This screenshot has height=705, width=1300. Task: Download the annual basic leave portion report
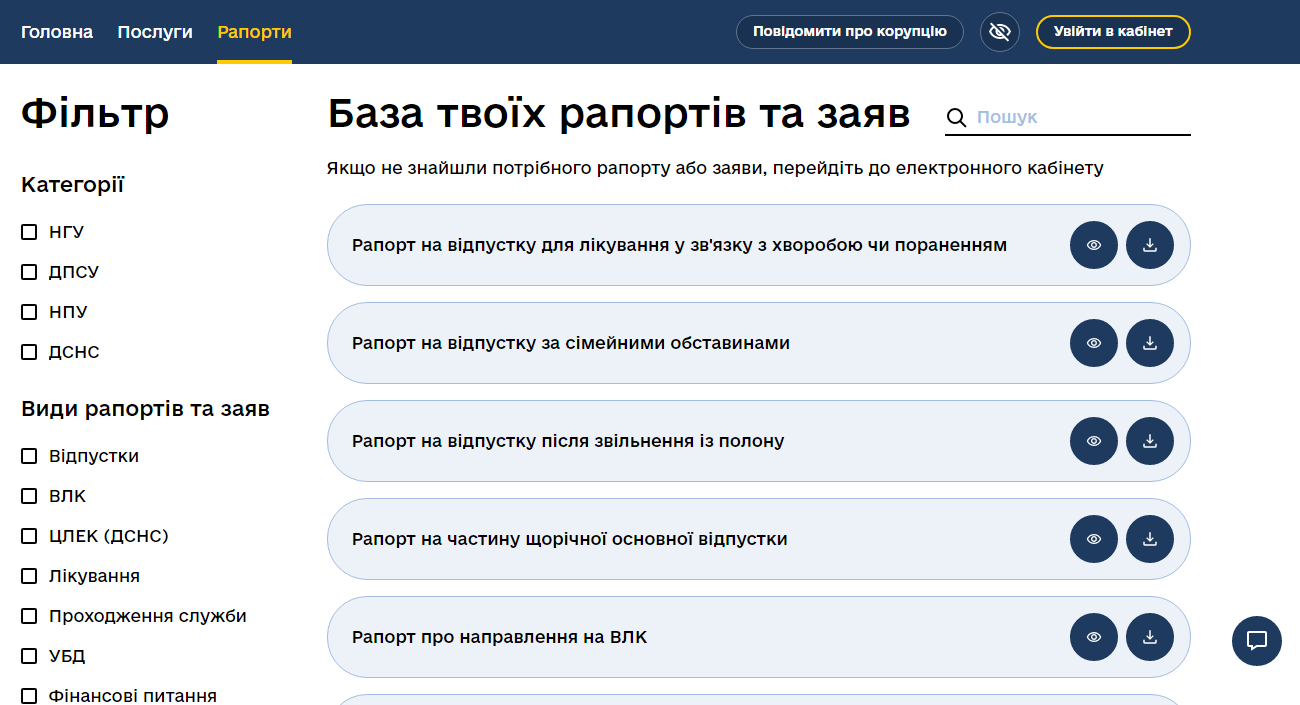[x=1150, y=539]
